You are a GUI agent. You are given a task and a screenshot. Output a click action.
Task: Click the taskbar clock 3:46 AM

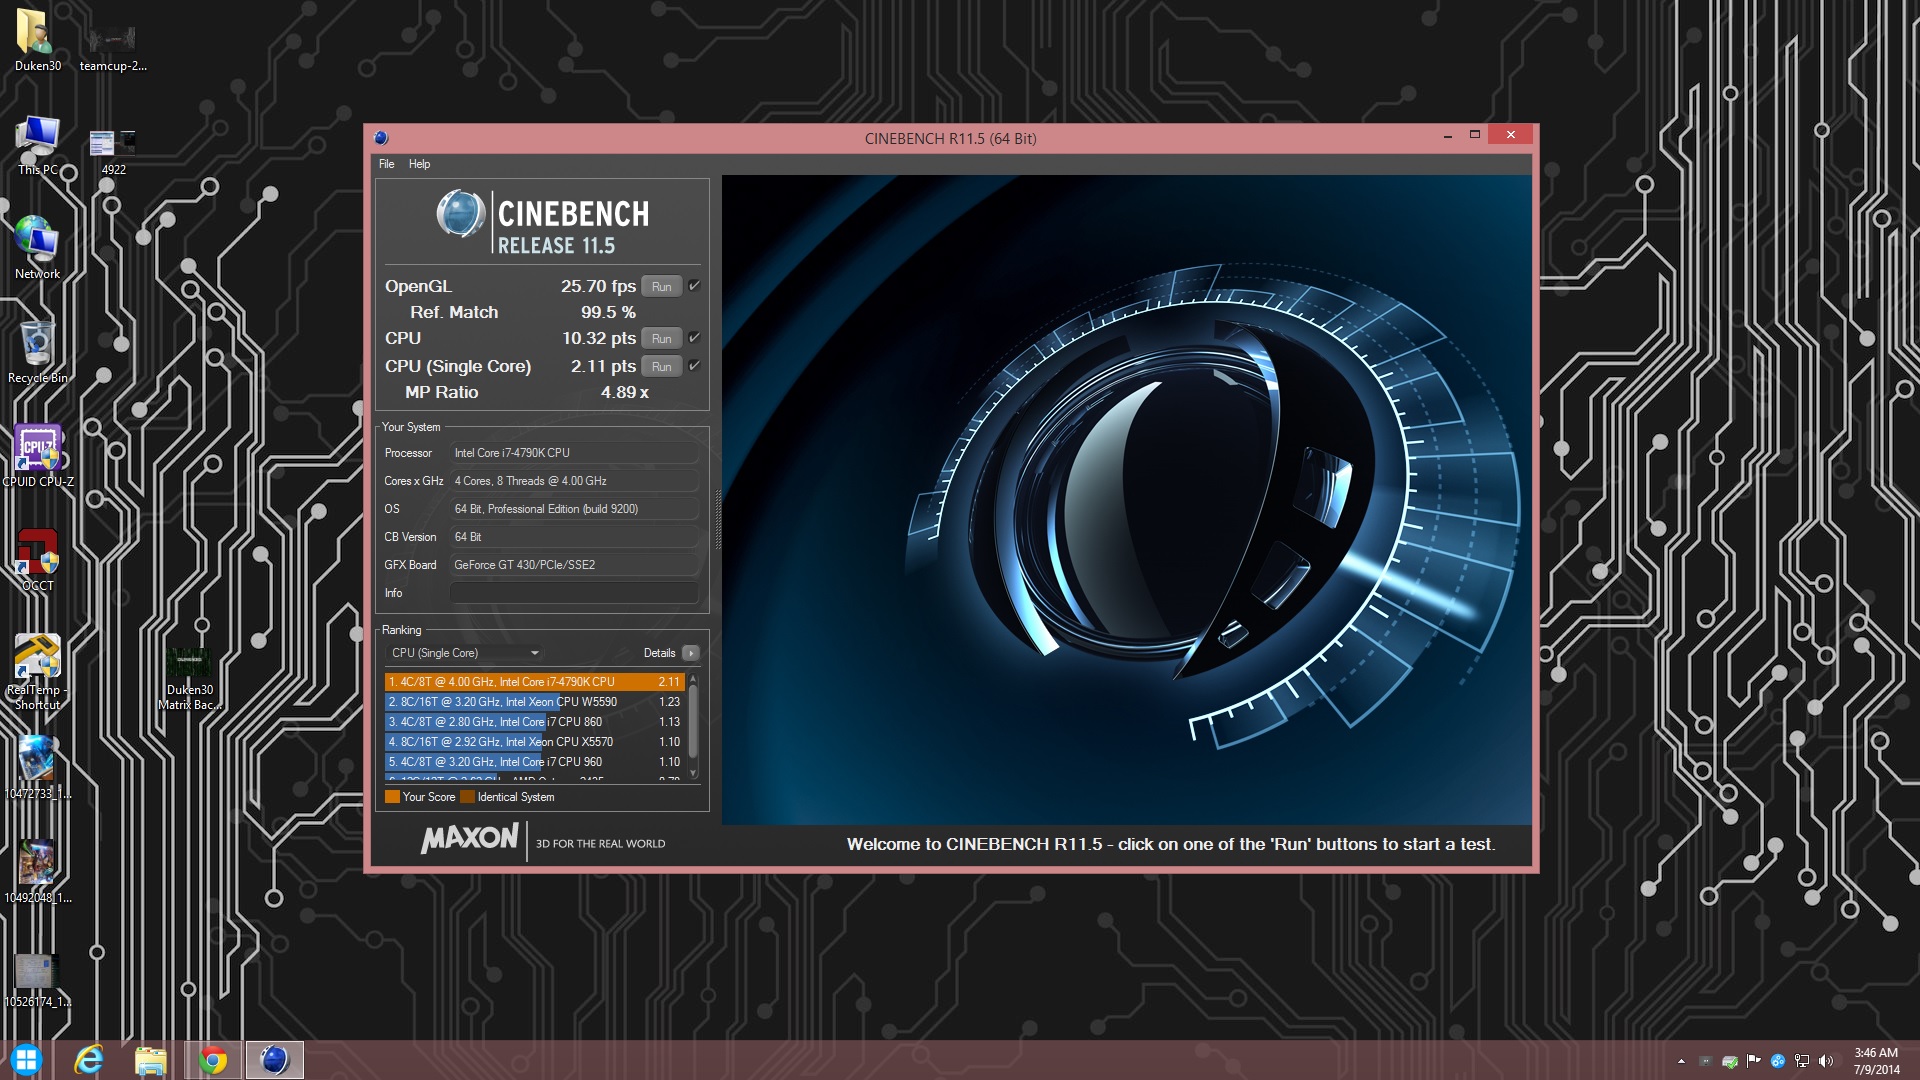pyautogui.click(x=1876, y=1061)
